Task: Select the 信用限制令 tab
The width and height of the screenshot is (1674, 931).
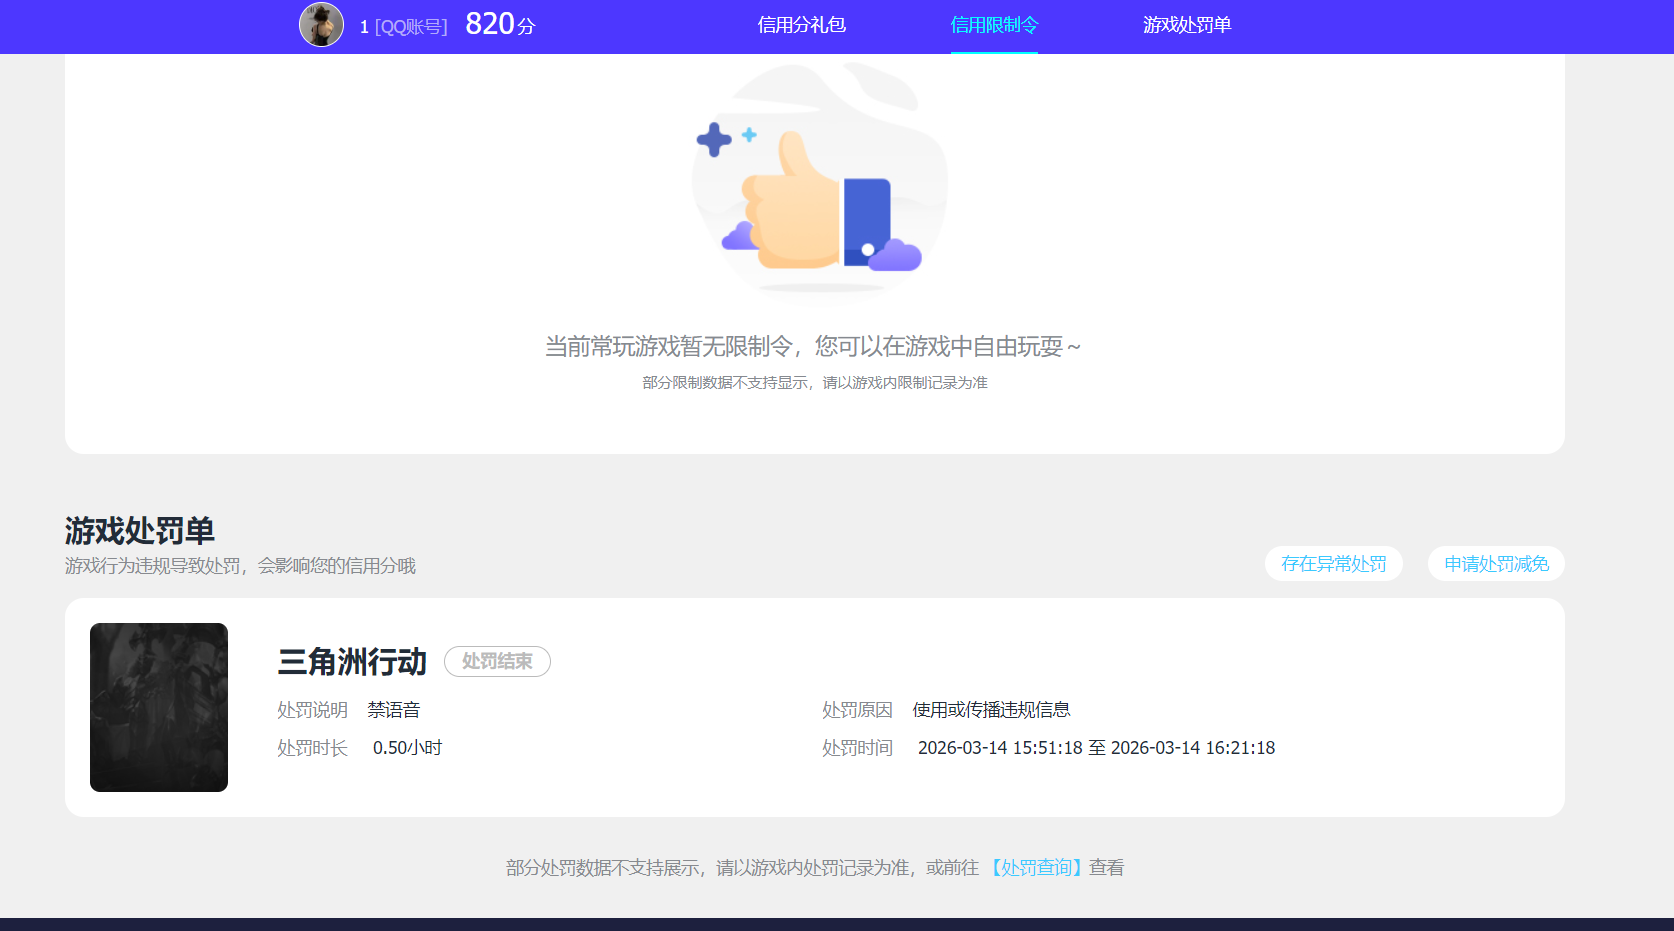Action: pos(994,25)
